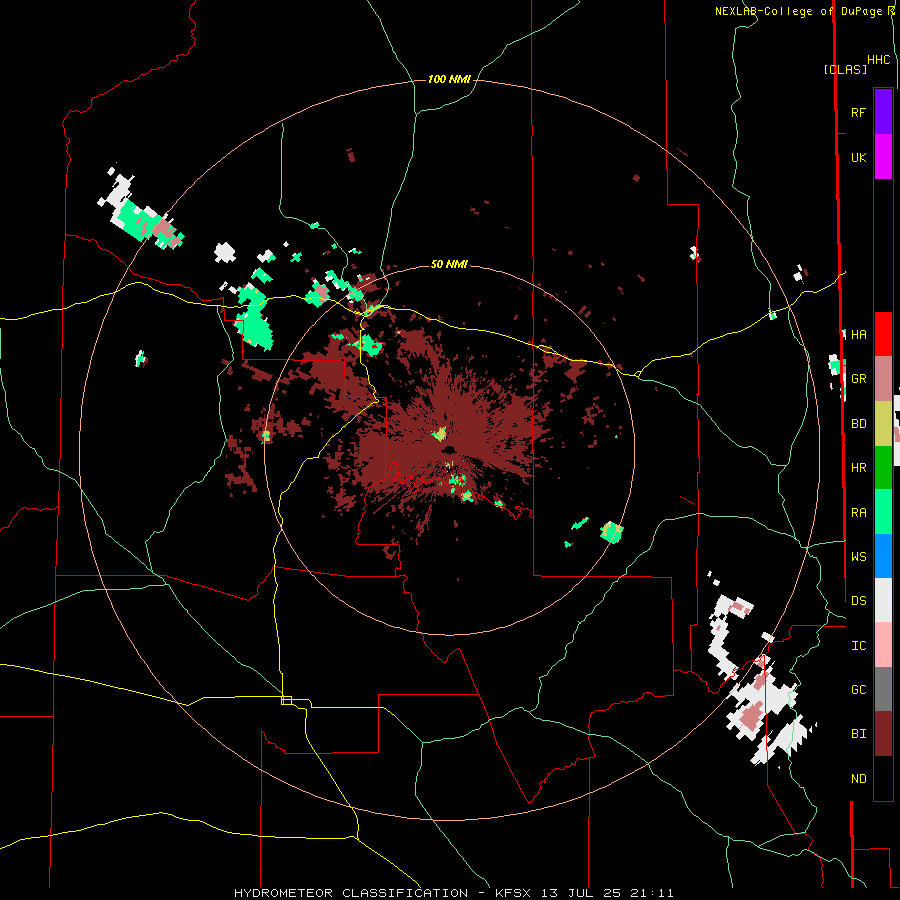Click the RF purple legend swatch
The width and height of the screenshot is (900, 900).
pyautogui.click(x=883, y=112)
